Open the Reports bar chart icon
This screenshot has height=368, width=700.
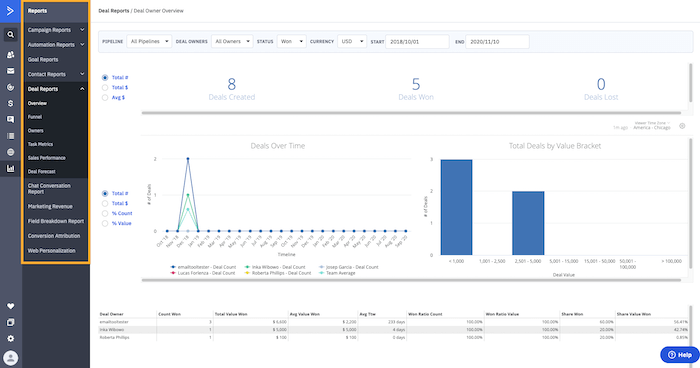click(11, 168)
